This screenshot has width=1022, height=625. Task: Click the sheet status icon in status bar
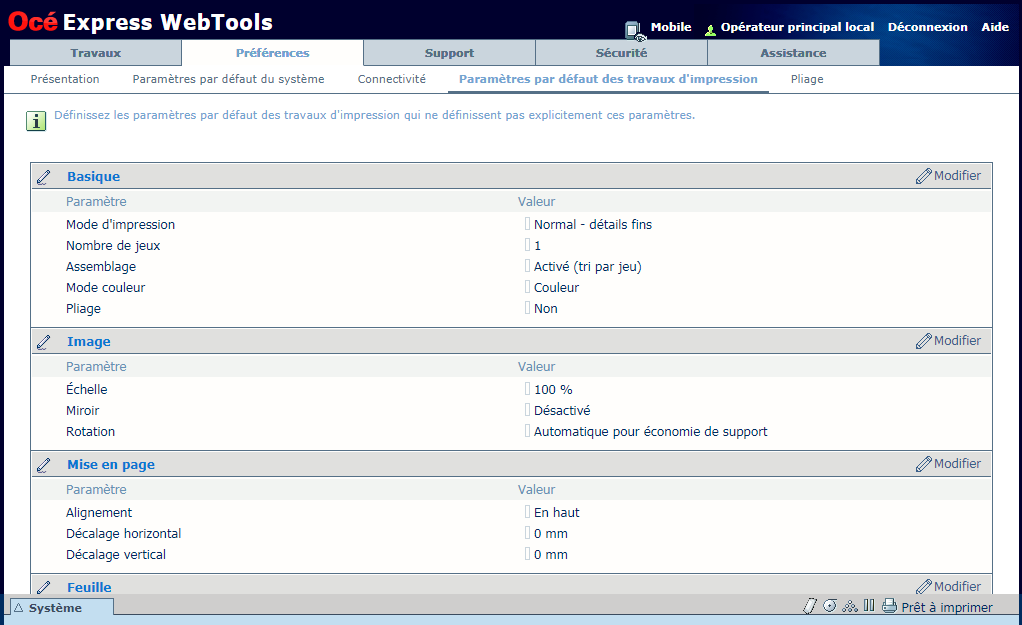point(810,606)
